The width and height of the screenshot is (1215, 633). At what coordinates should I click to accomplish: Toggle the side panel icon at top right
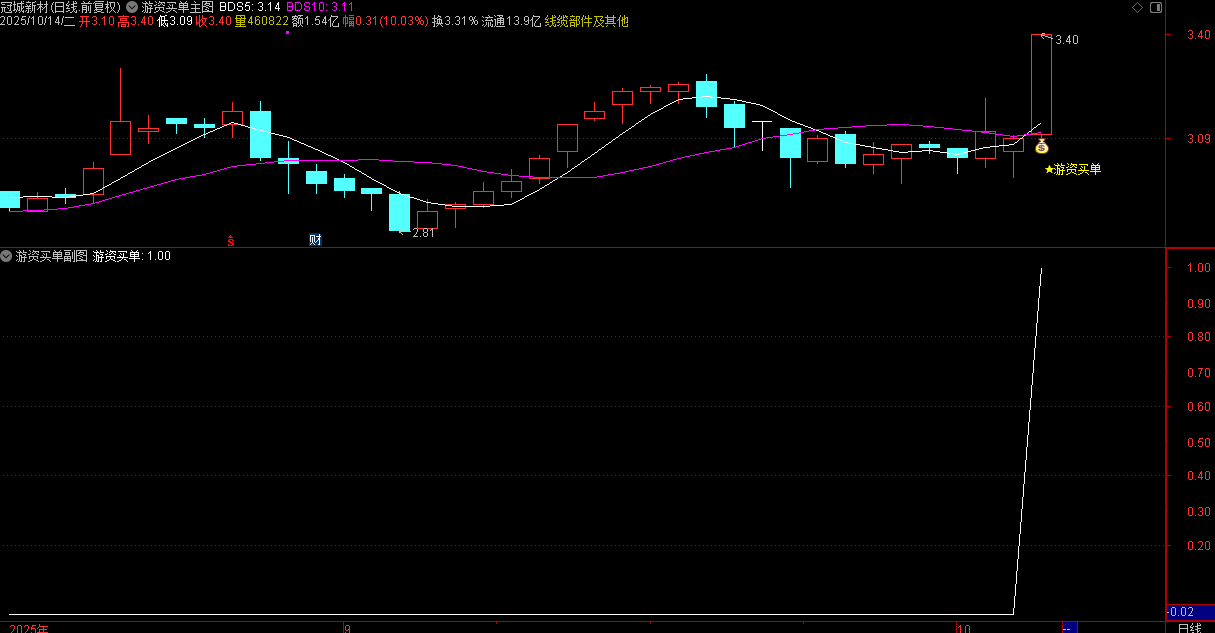(1157, 7)
